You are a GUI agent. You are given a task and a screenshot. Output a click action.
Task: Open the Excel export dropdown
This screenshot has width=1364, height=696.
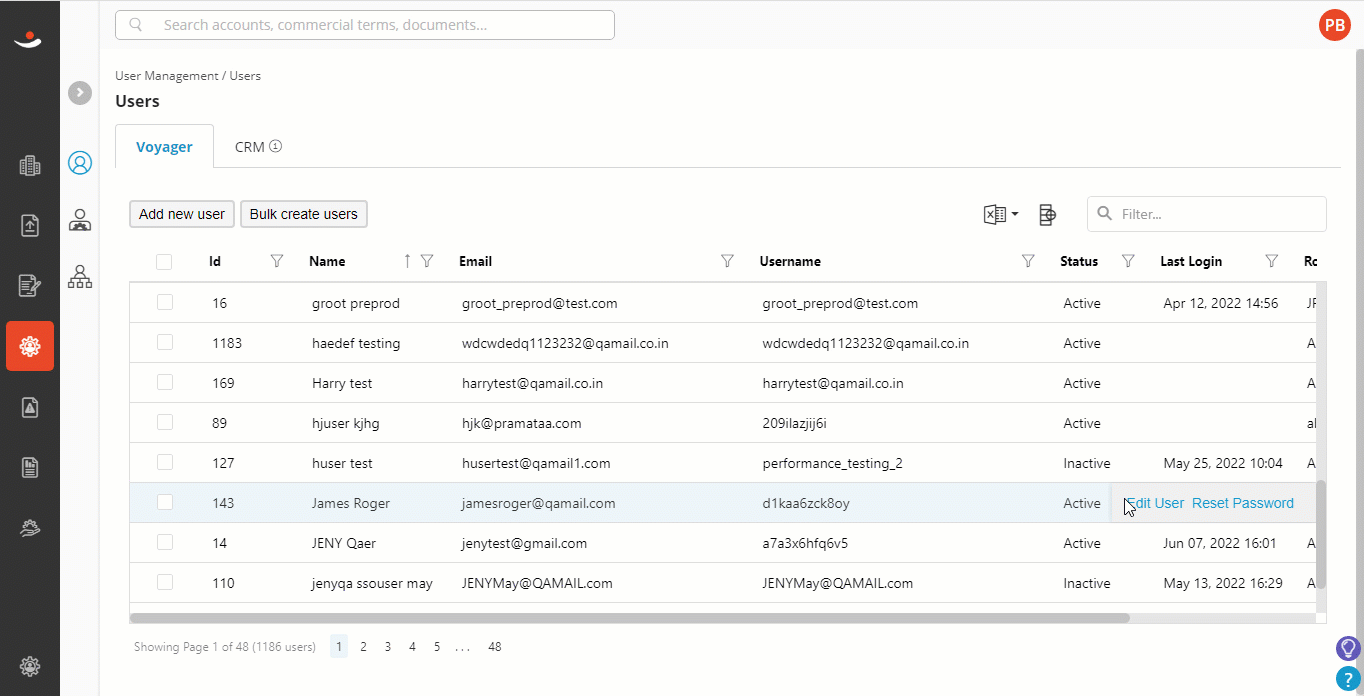[1001, 214]
